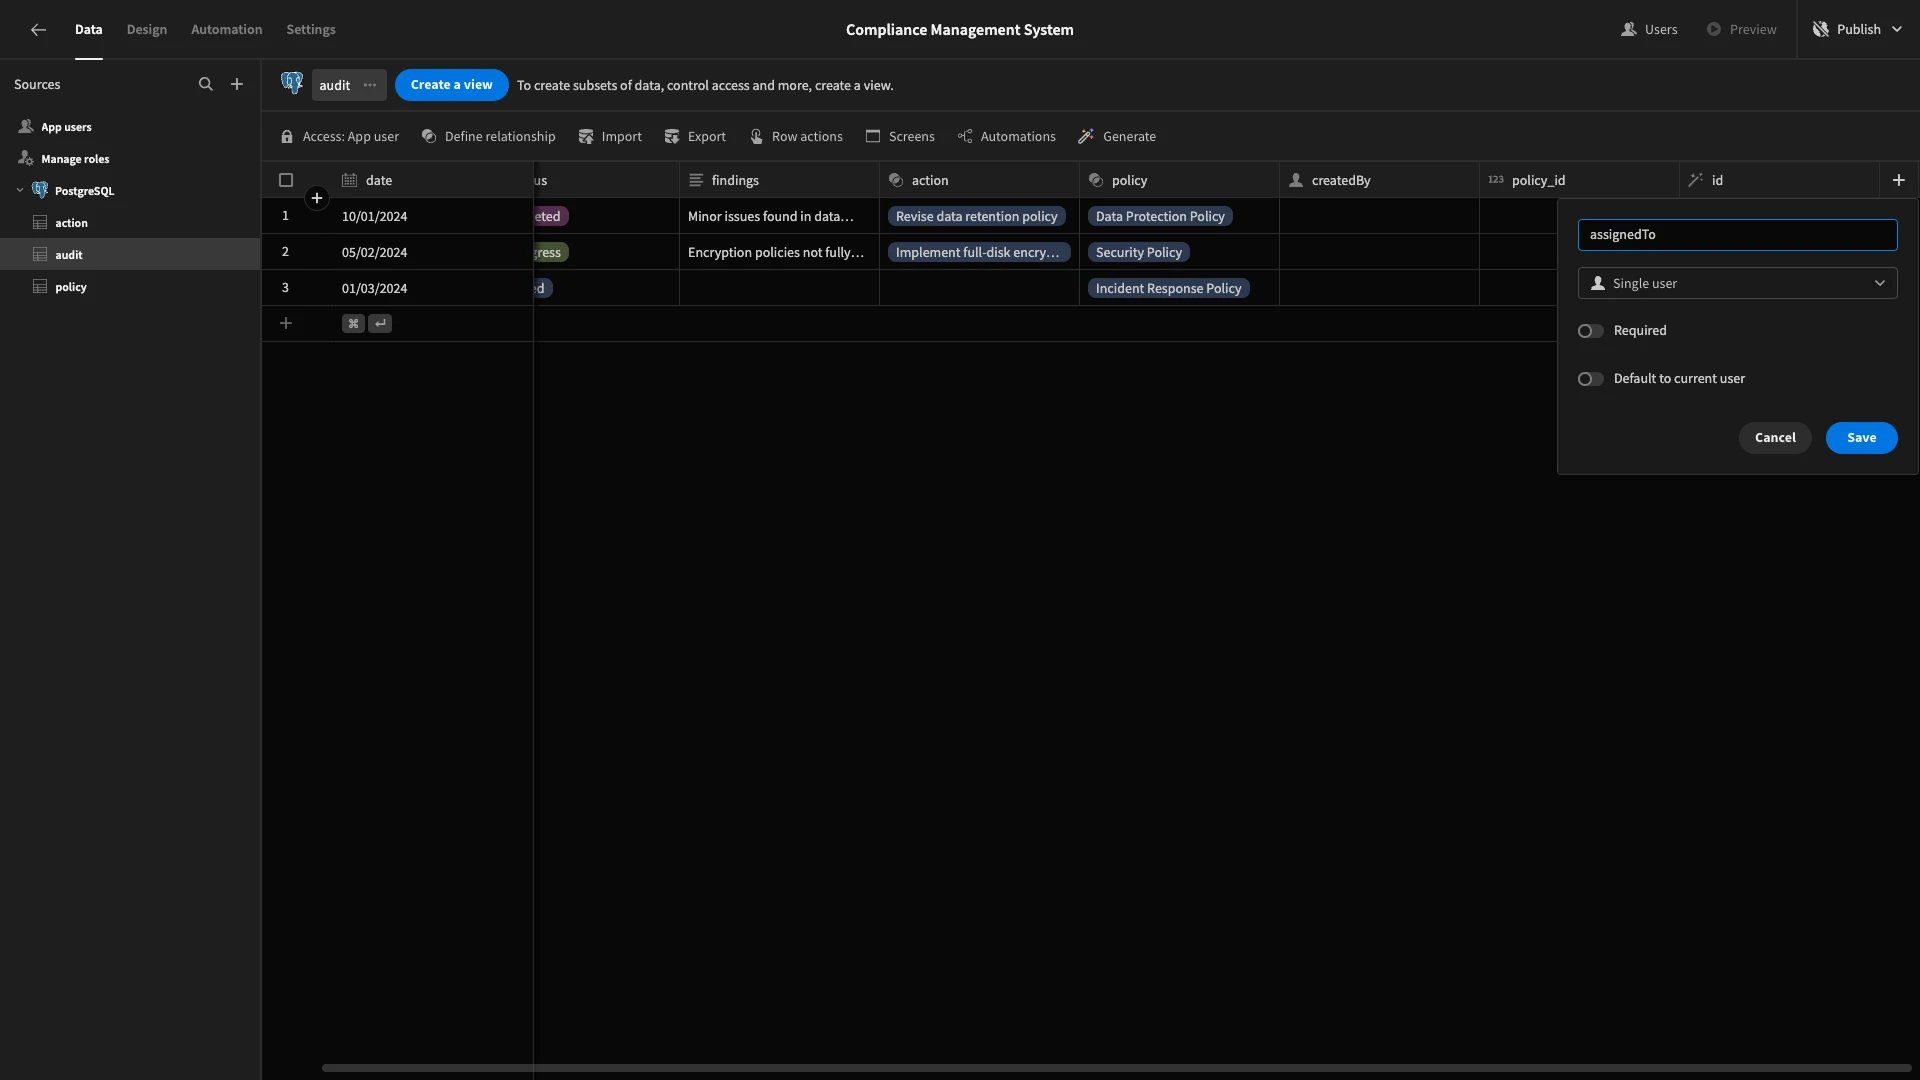Click row number 3
1920x1080 pixels.
click(x=285, y=288)
